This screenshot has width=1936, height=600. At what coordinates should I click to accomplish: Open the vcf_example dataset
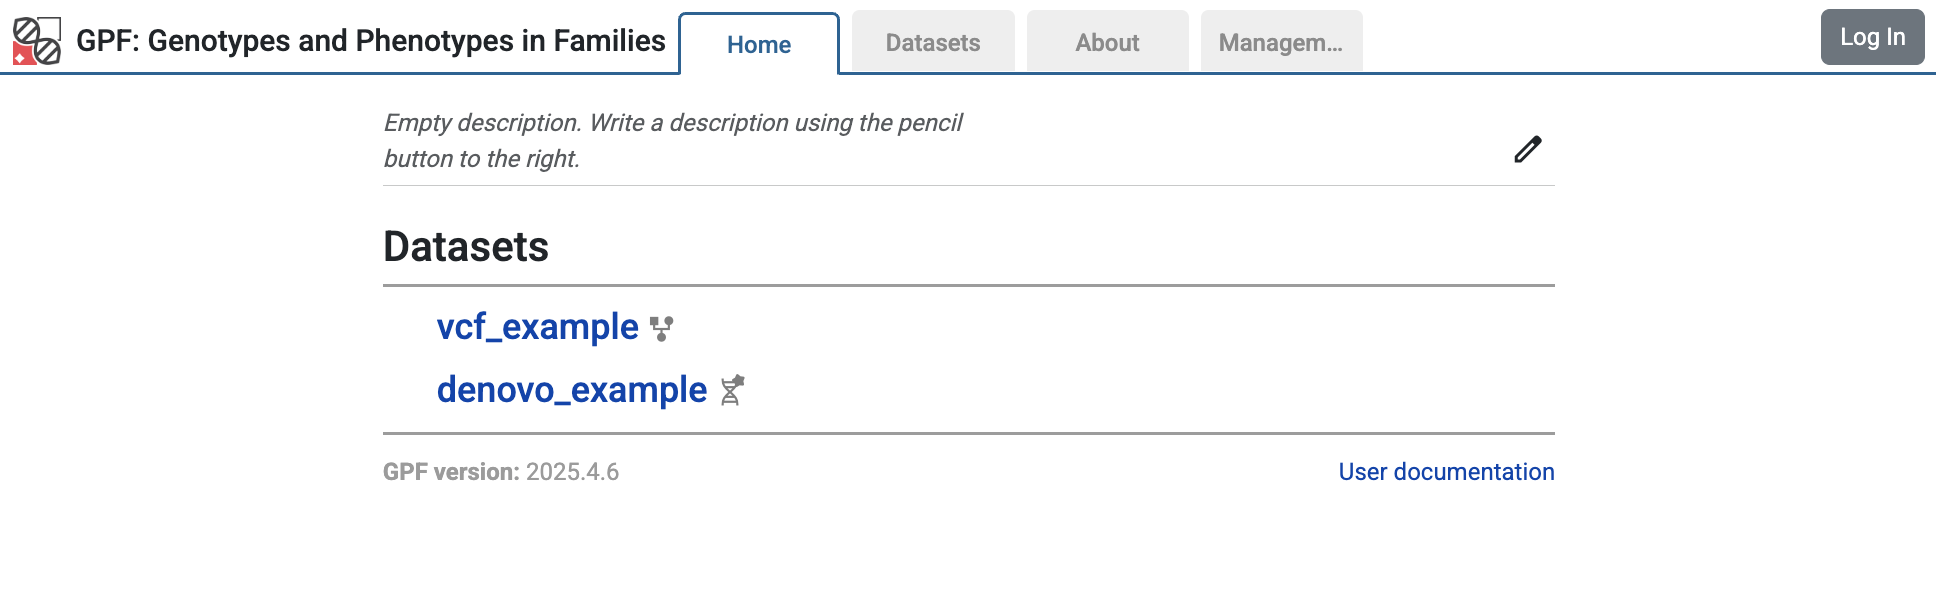tap(537, 327)
